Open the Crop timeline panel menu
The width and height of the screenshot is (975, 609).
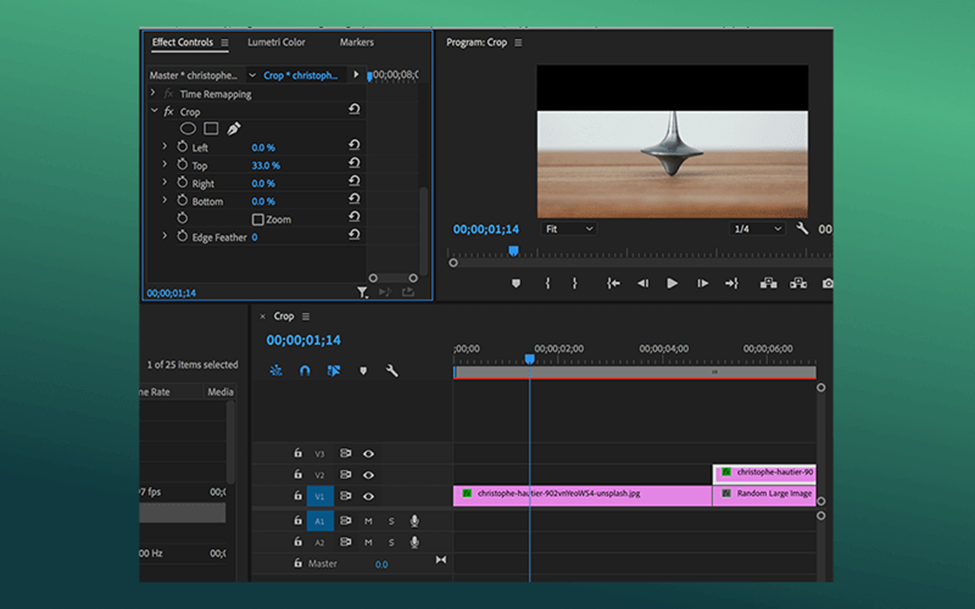click(305, 317)
